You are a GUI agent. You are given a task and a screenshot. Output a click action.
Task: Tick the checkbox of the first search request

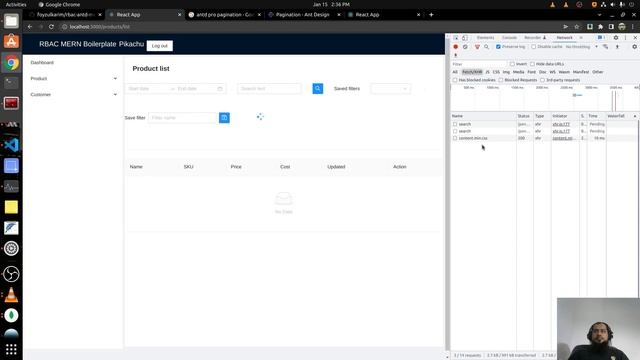click(455, 124)
